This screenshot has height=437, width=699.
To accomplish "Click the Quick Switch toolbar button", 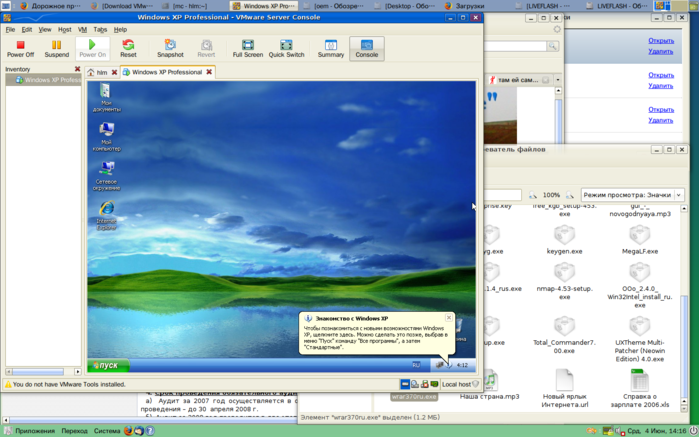I will (x=286, y=49).
